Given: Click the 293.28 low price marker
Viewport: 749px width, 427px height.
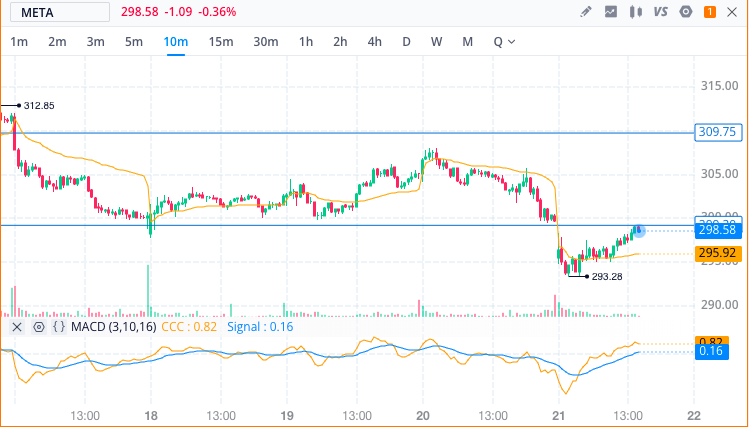Looking at the screenshot, I should tap(607, 277).
